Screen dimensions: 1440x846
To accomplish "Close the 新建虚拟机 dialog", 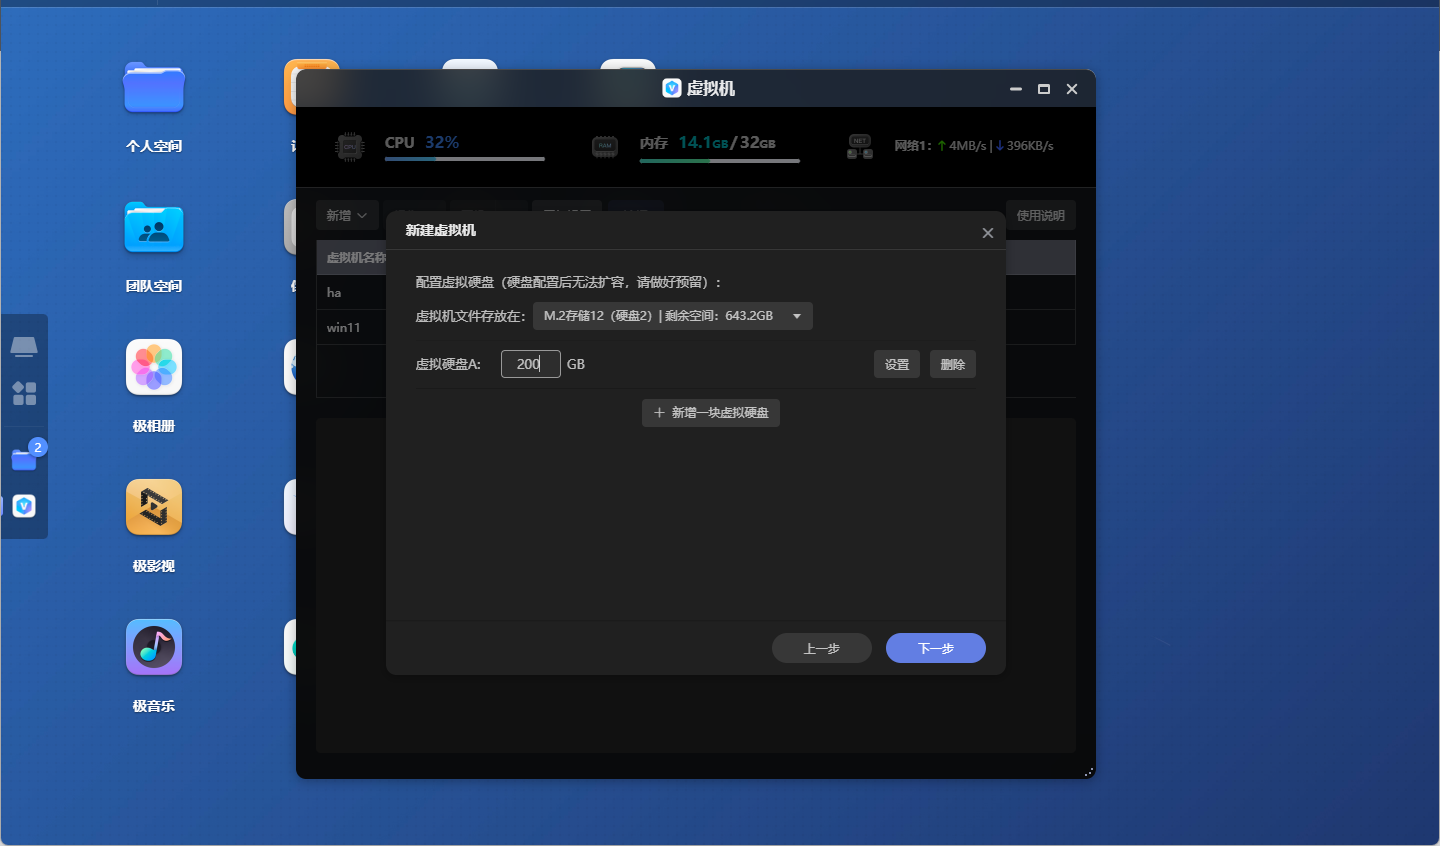I will coord(987,233).
